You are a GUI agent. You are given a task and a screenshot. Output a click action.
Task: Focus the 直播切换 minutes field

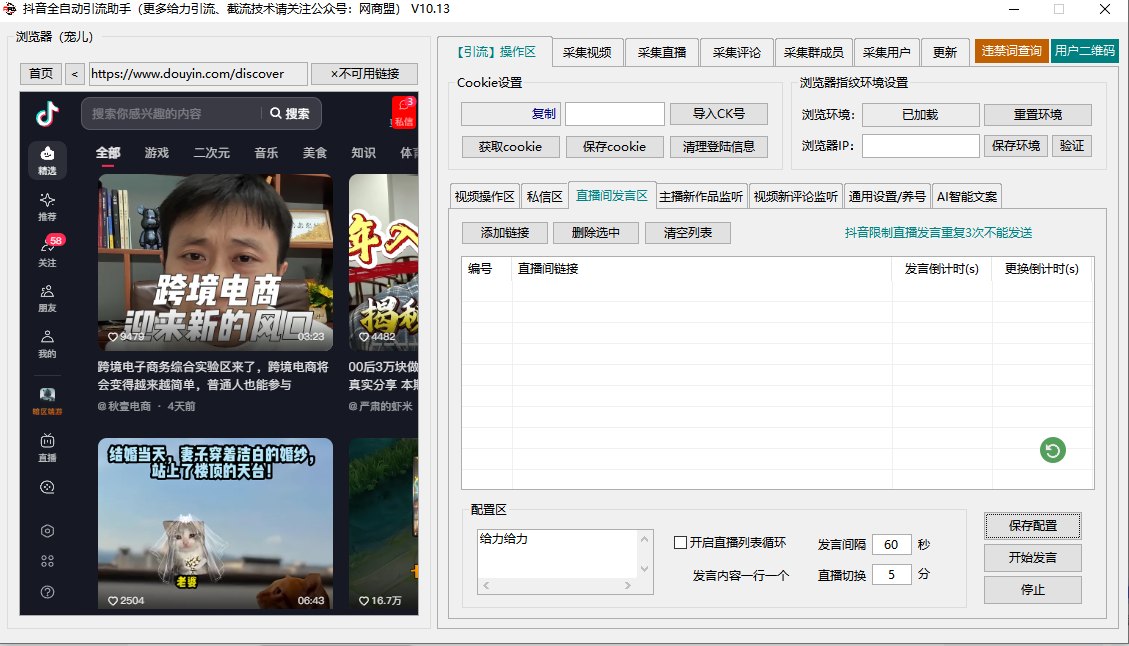(891, 574)
